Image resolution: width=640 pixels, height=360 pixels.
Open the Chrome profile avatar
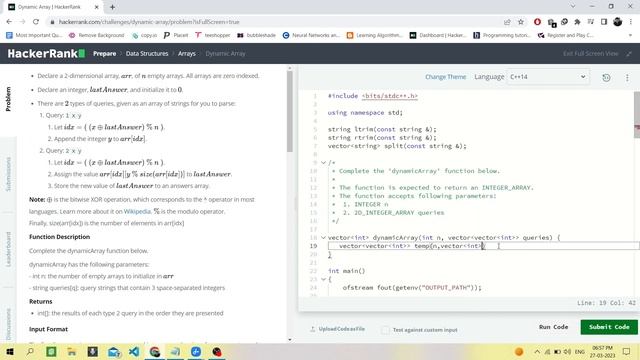click(x=618, y=22)
